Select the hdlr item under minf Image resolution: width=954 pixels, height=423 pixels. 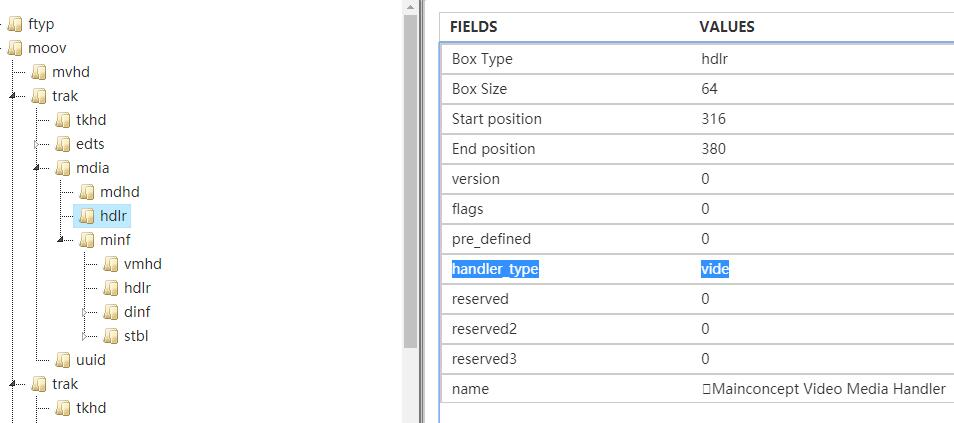(x=137, y=288)
